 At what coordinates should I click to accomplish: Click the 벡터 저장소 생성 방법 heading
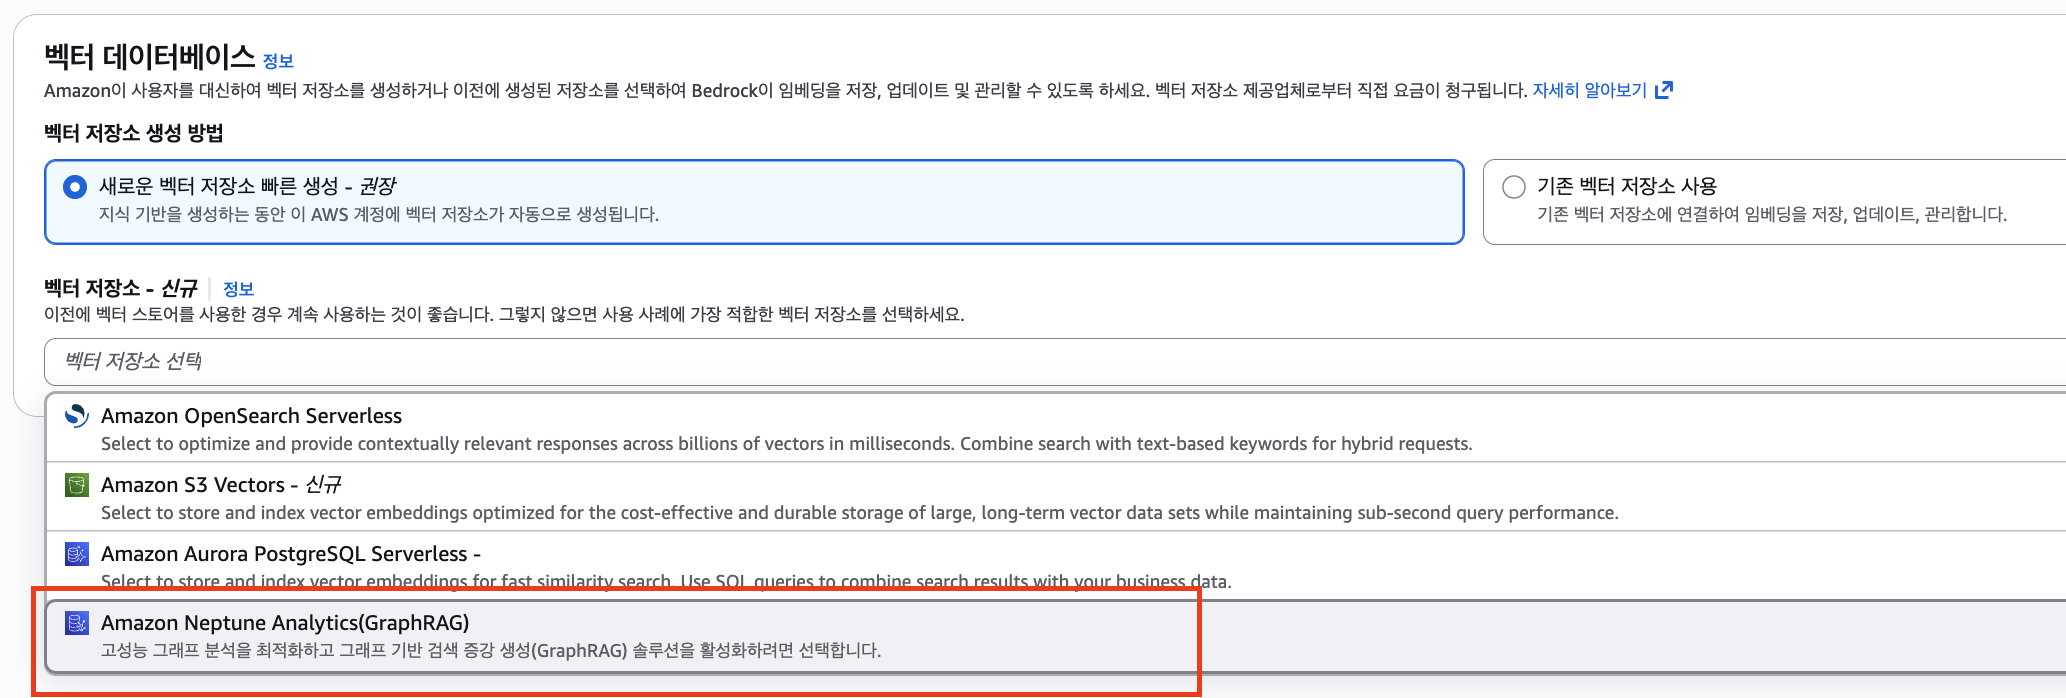tap(134, 133)
